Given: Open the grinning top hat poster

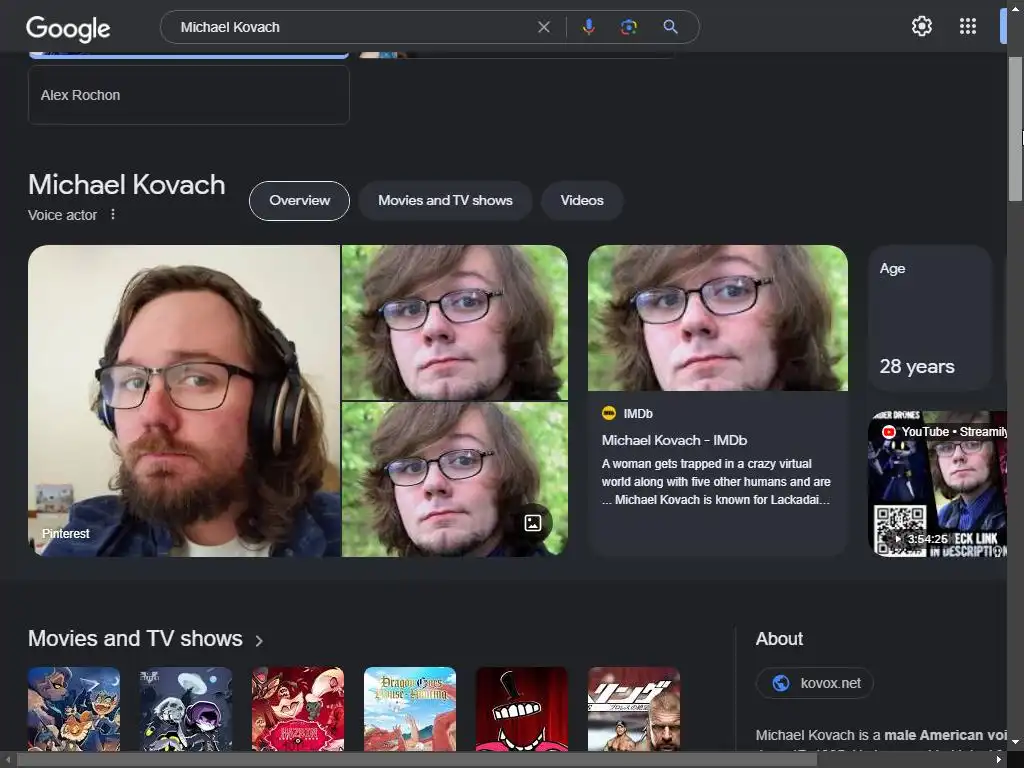Looking at the screenshot, I should coord(522,709).
